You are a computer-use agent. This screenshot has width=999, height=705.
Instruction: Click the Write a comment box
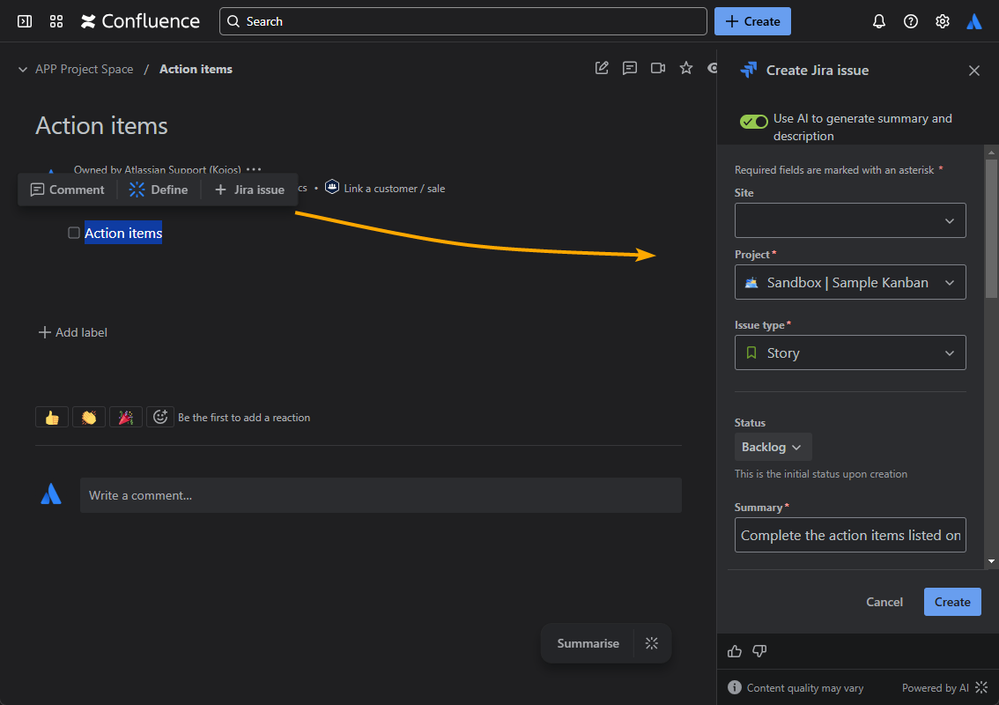[380, 495]
